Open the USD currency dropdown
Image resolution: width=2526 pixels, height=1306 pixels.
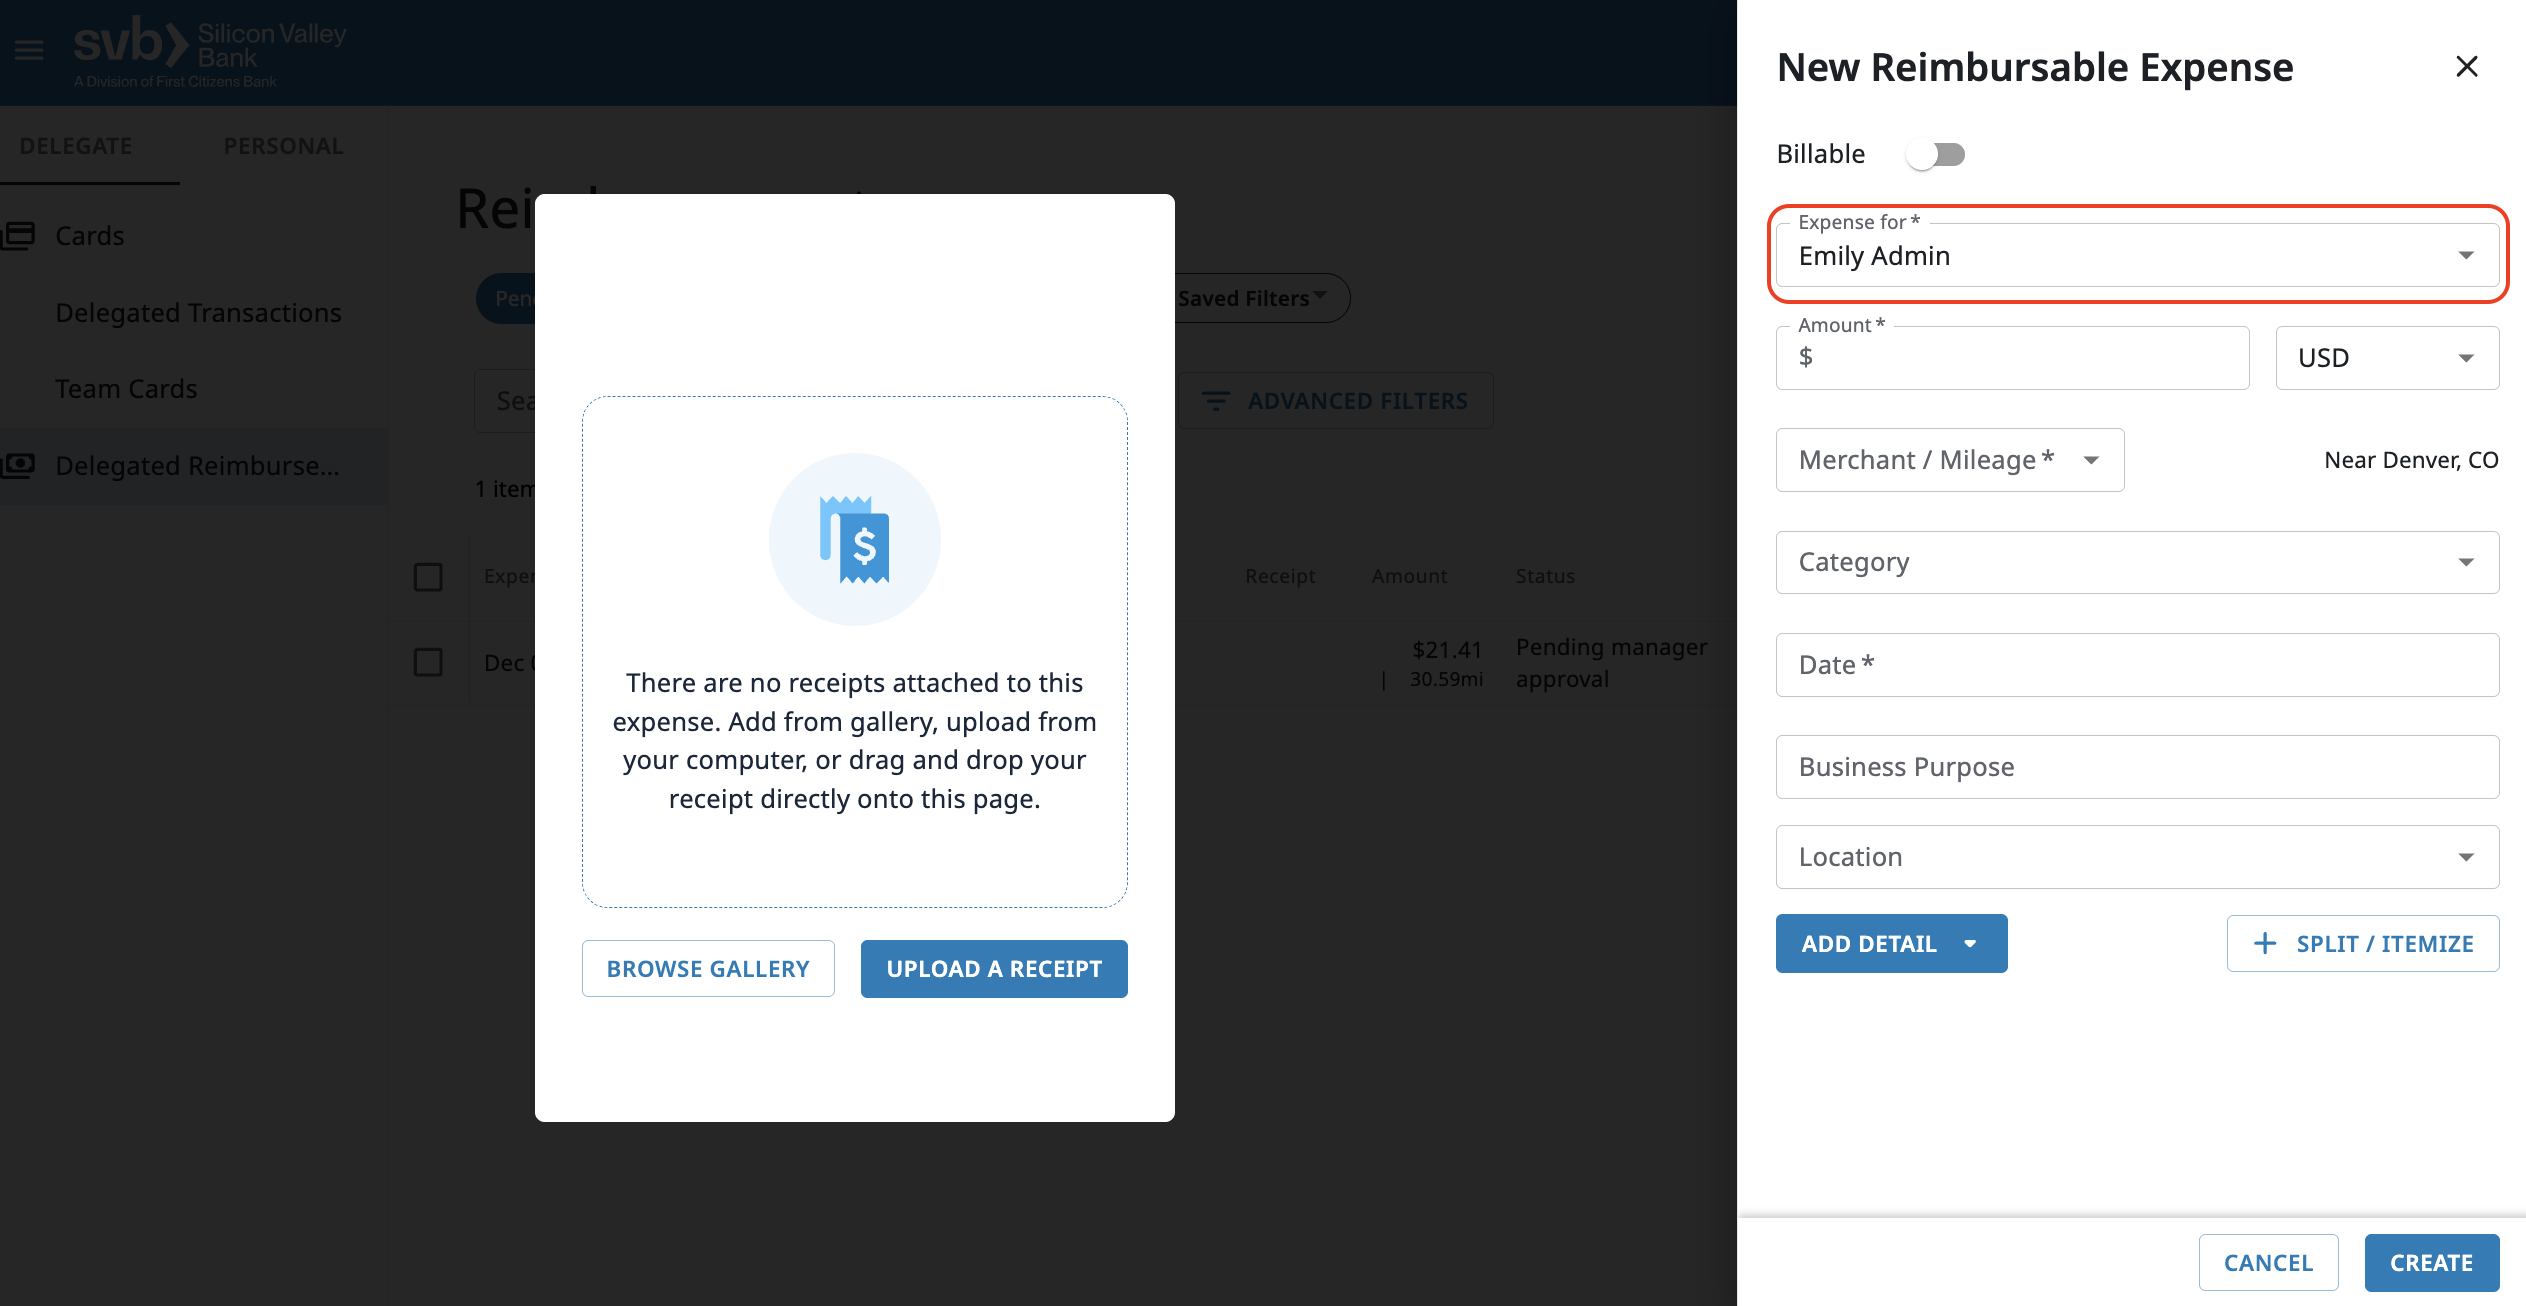pos(2386,358)
